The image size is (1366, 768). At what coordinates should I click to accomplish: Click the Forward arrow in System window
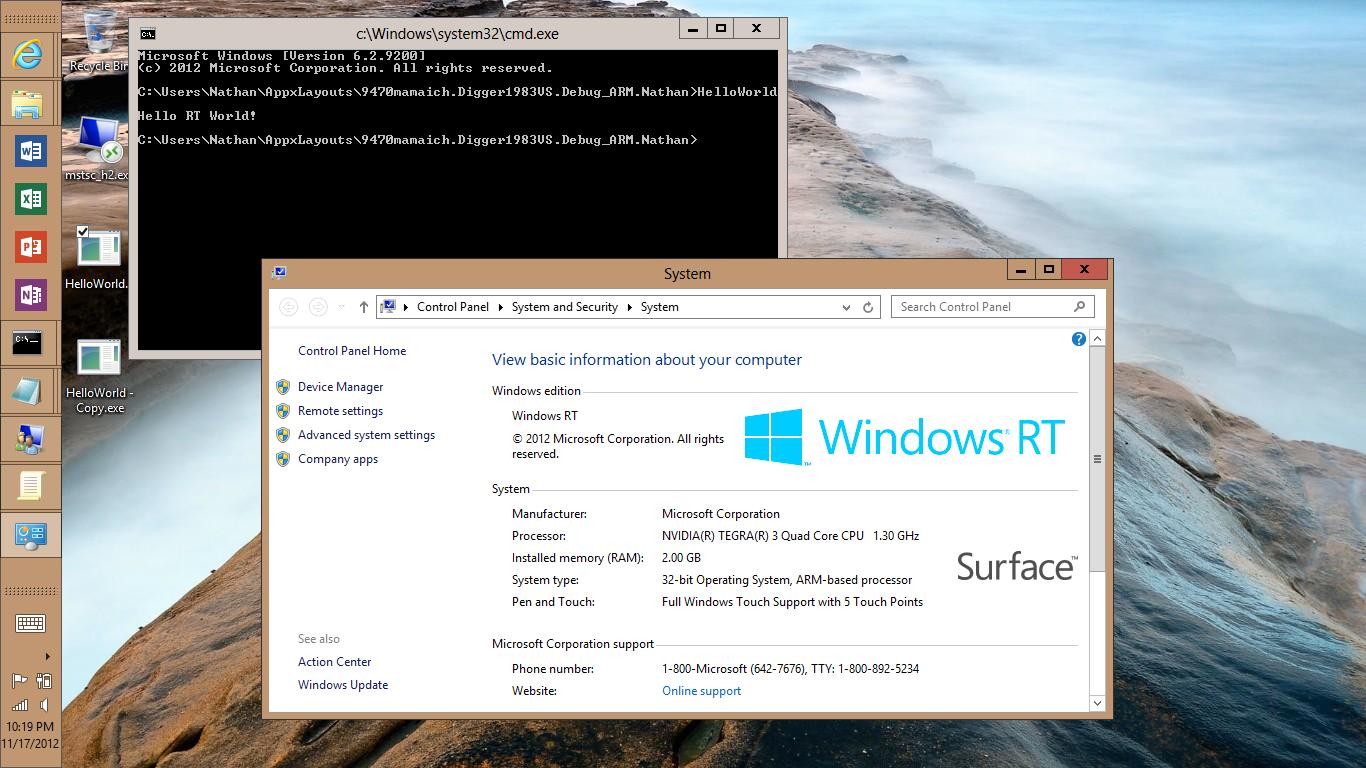(x=318, y=307)
